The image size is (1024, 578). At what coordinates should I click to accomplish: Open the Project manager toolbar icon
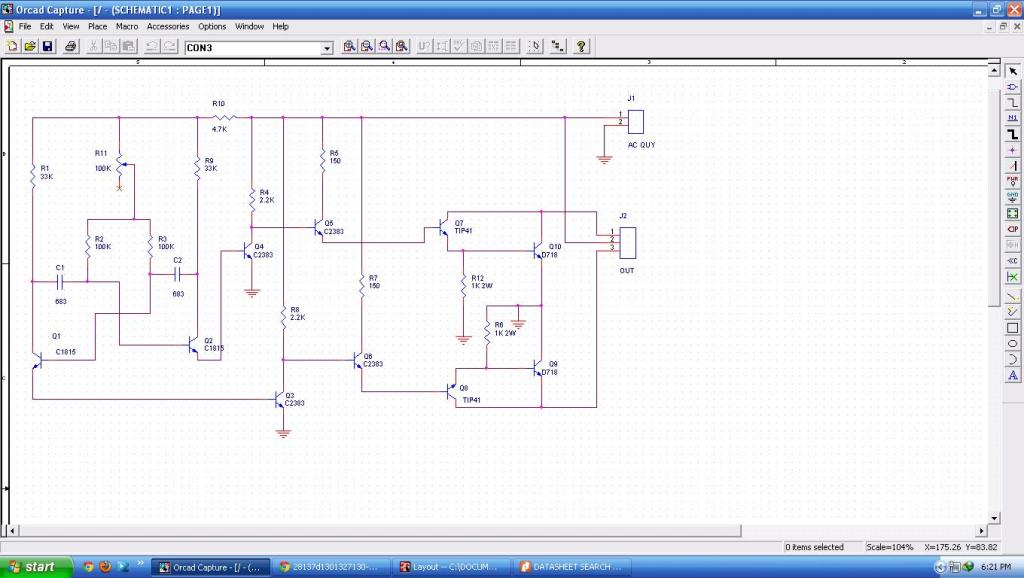[x=558, y=46]
